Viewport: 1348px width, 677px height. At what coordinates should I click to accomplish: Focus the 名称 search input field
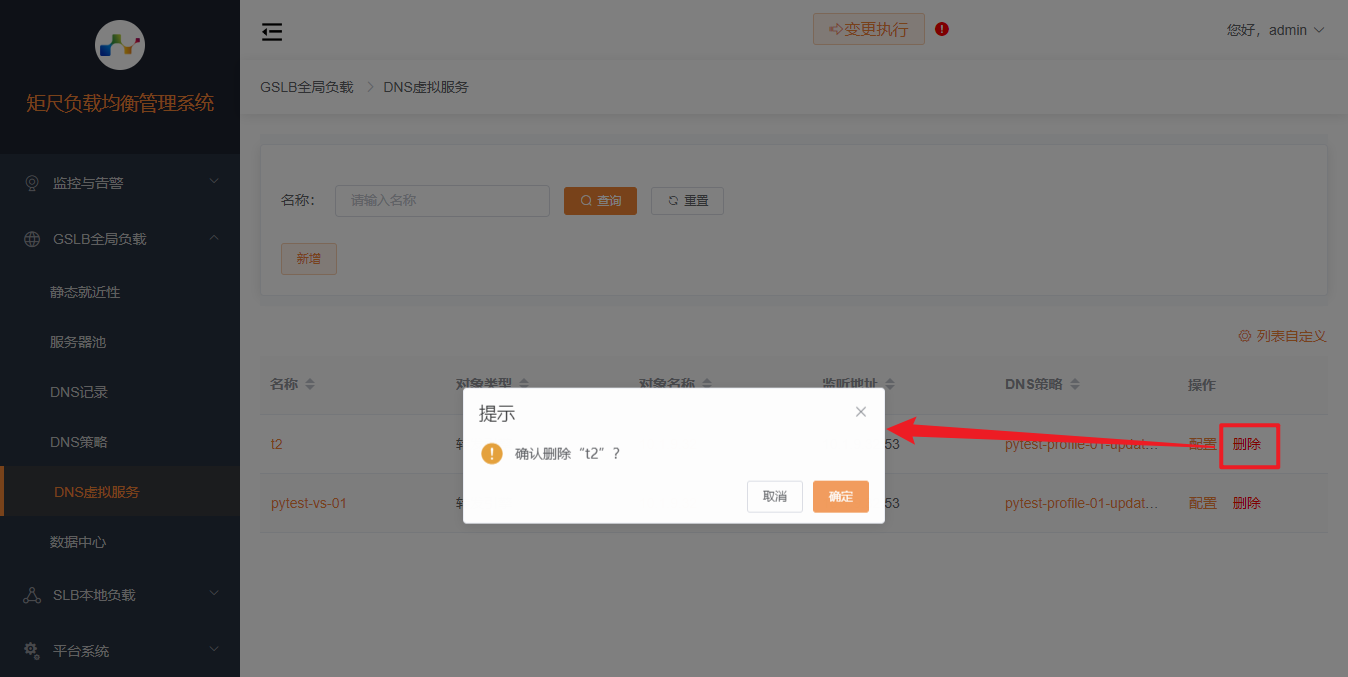pos(442,201)
